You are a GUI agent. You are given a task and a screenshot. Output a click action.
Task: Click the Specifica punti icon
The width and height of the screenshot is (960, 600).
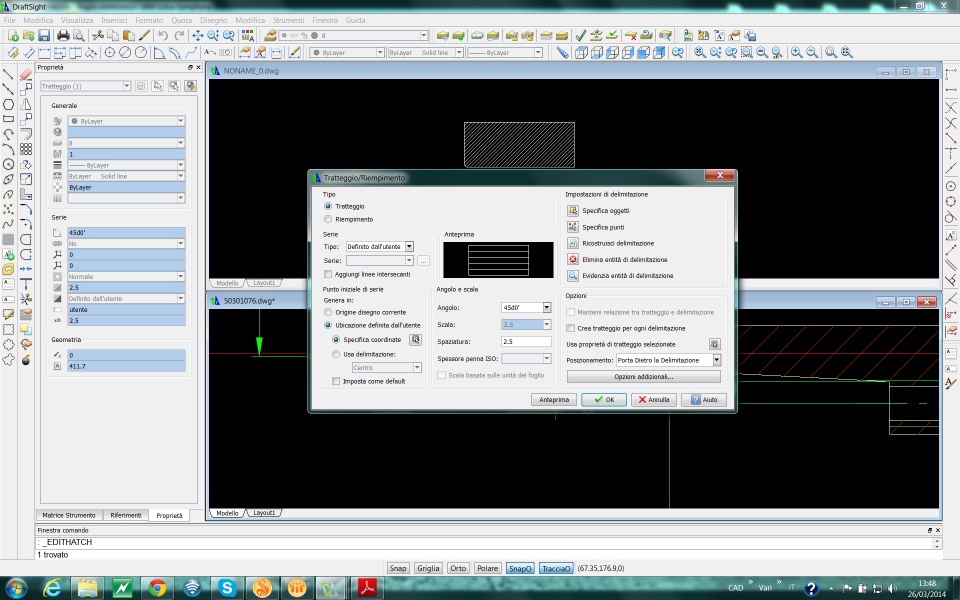pos(573,227)
